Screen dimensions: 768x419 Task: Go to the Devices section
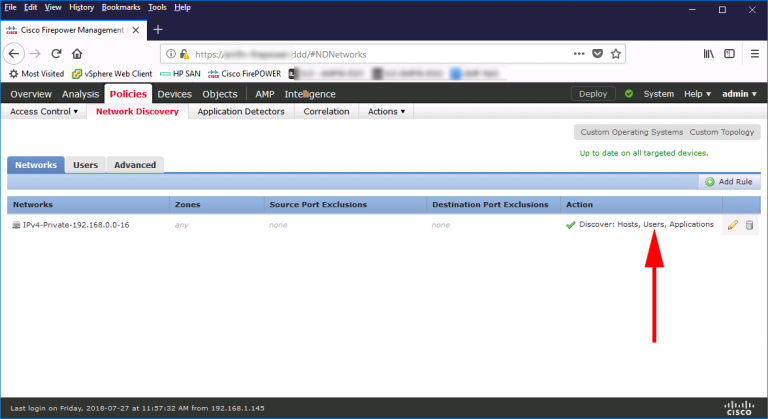click(x=174, y=94)
